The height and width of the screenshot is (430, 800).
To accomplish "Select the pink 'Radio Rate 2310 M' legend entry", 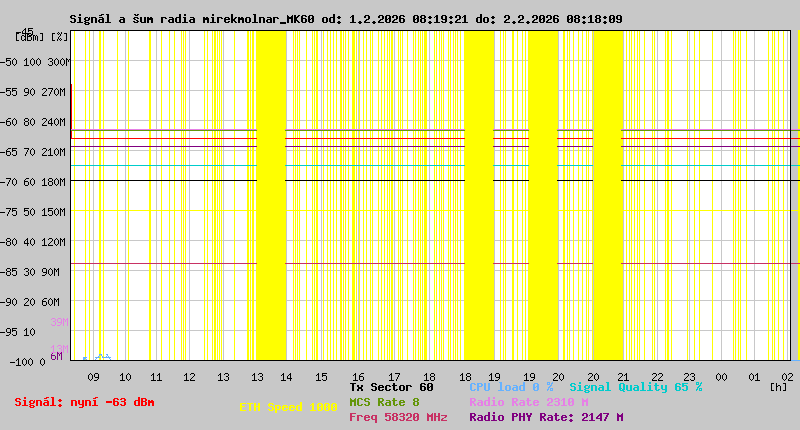I will click(529, 402).
